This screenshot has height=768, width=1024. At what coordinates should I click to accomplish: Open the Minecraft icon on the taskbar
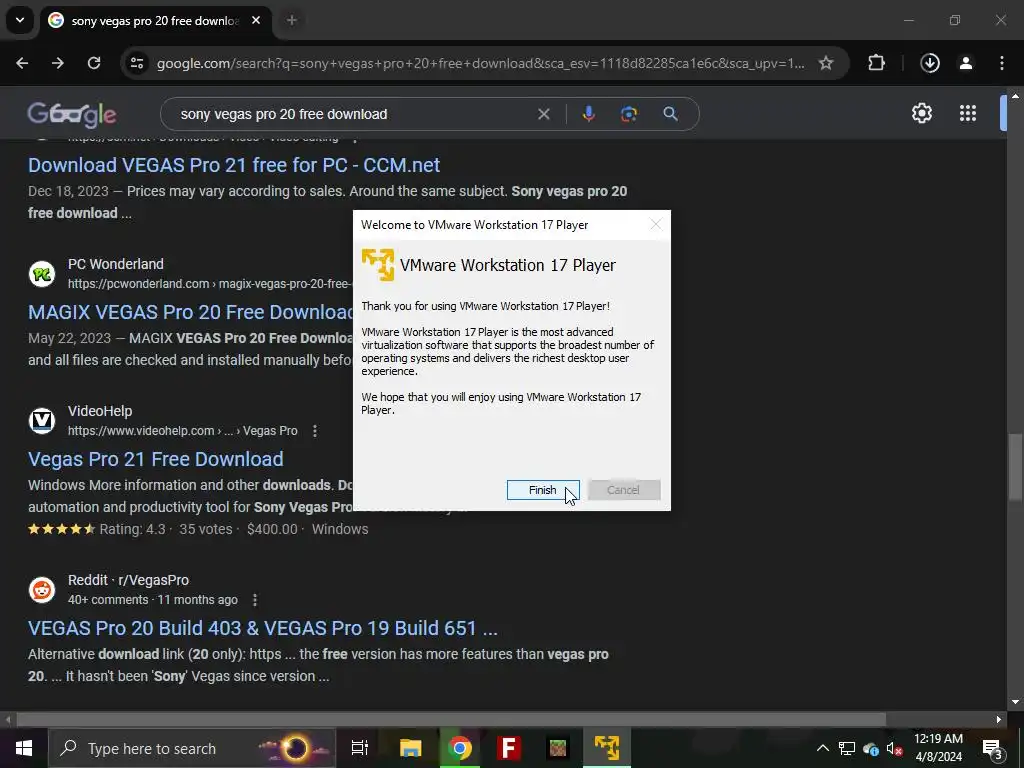tap(558, 748)
